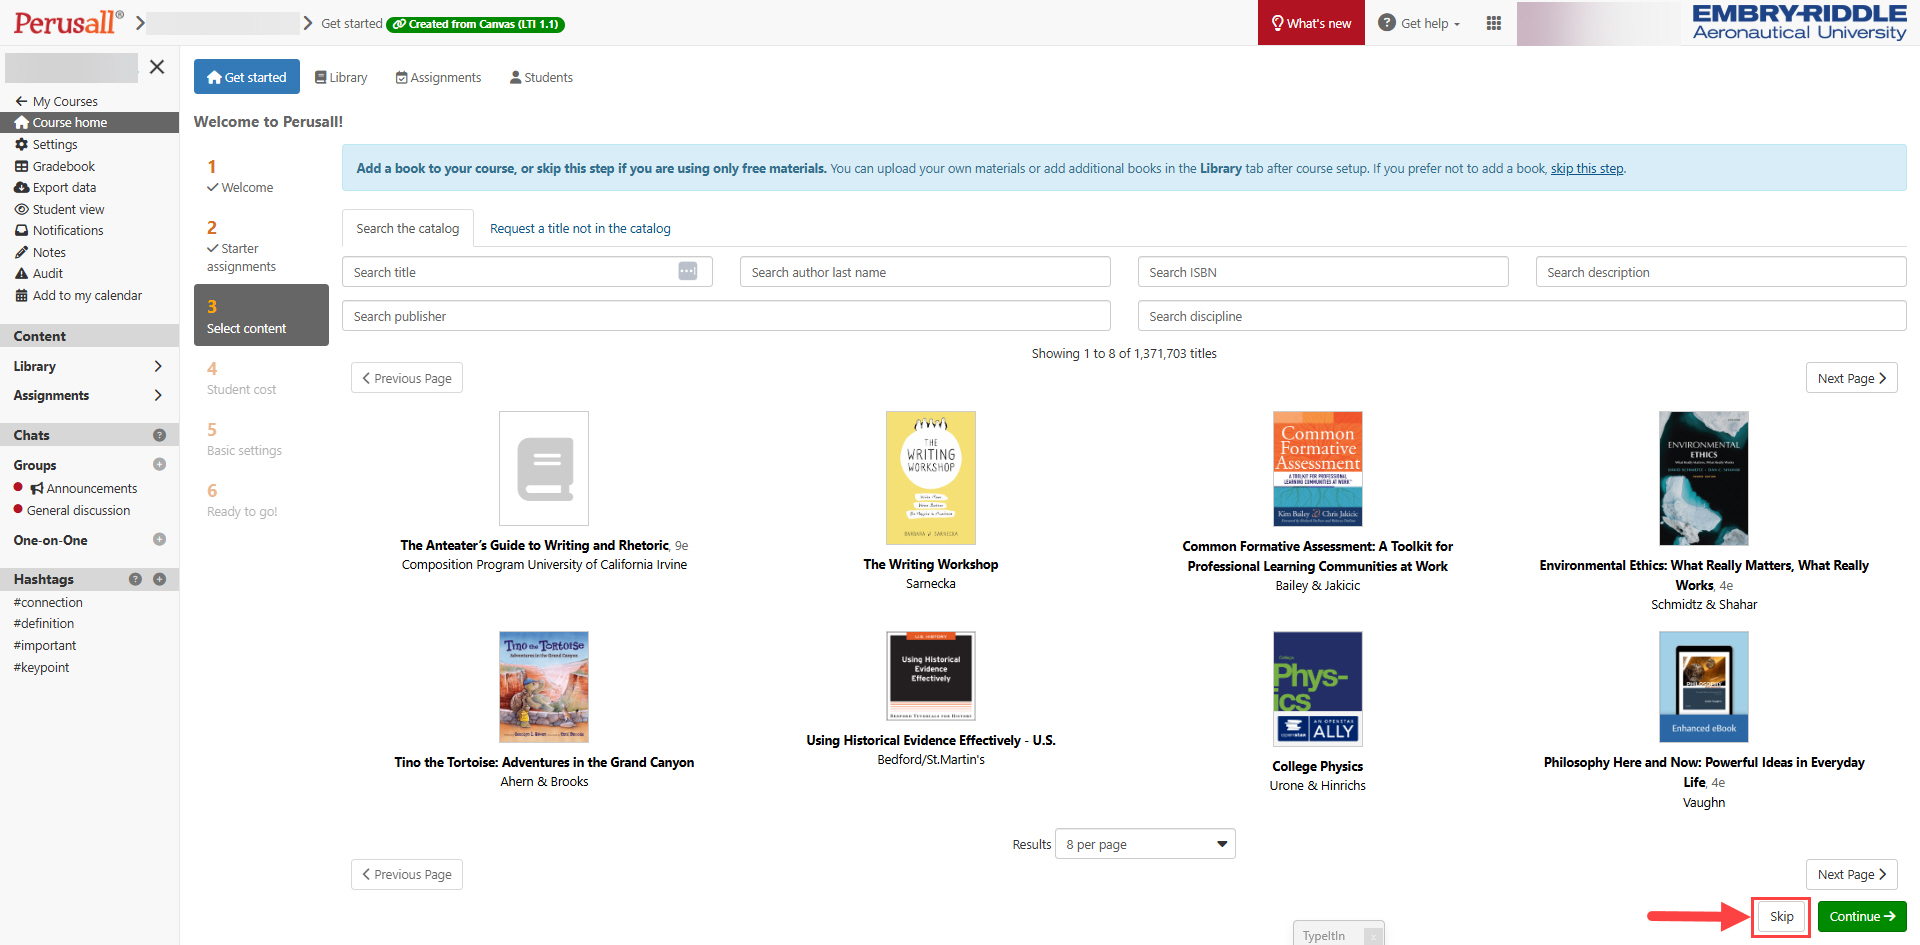Click the Search publisher field

pyautogui.click(x=726, y=316)
